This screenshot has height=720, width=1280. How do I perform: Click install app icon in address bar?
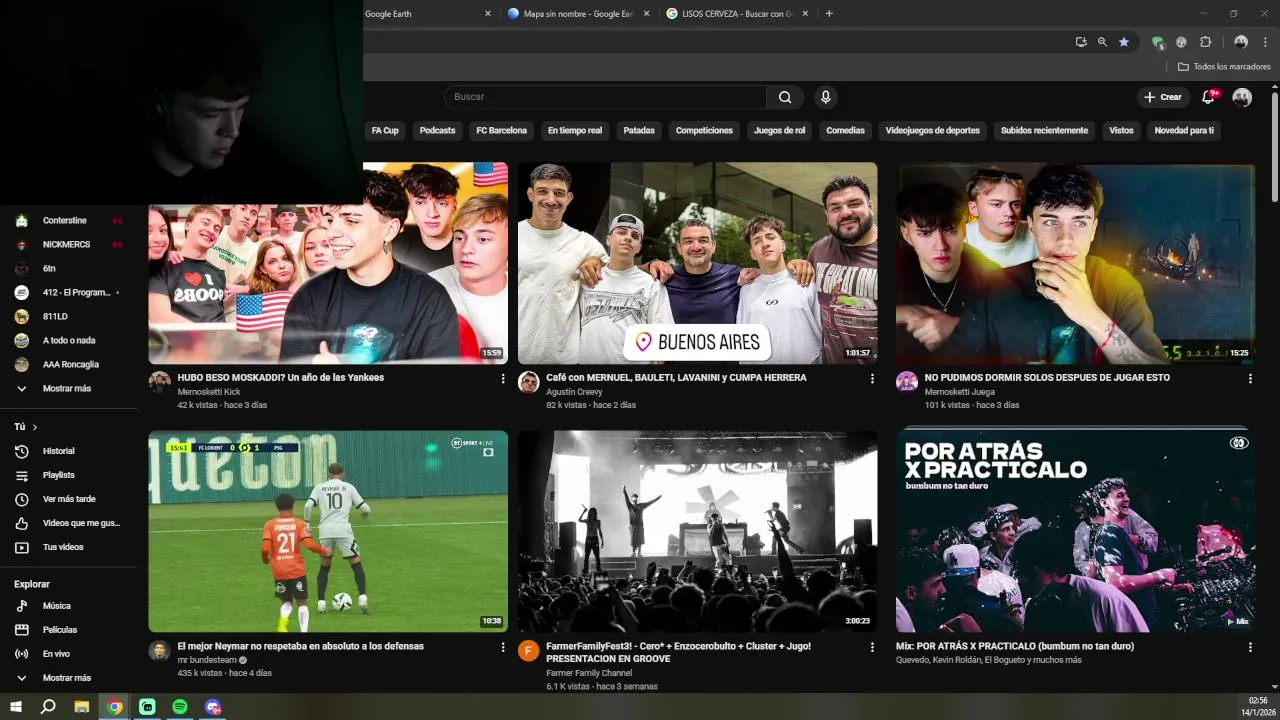click(1081, 42)
